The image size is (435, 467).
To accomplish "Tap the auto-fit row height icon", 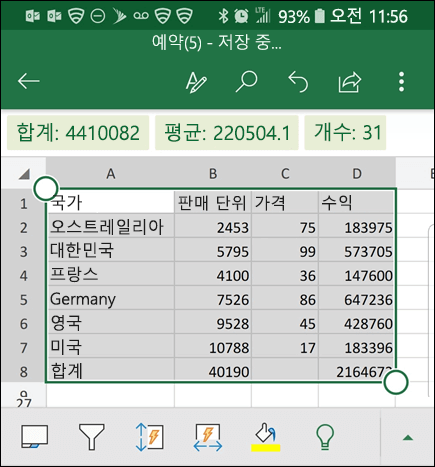I will tap(149, 437).
